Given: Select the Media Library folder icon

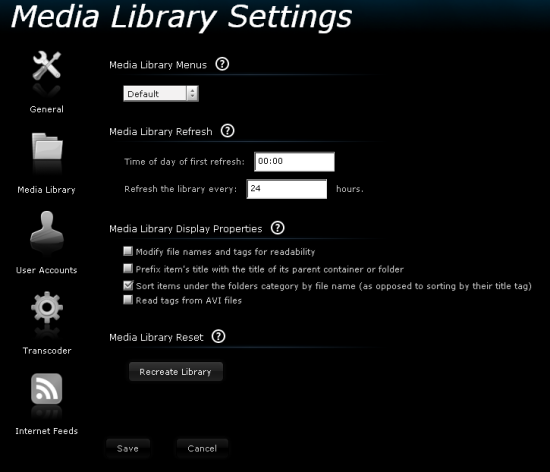Looking at the screenshot, I should click(x=47, y=146).
